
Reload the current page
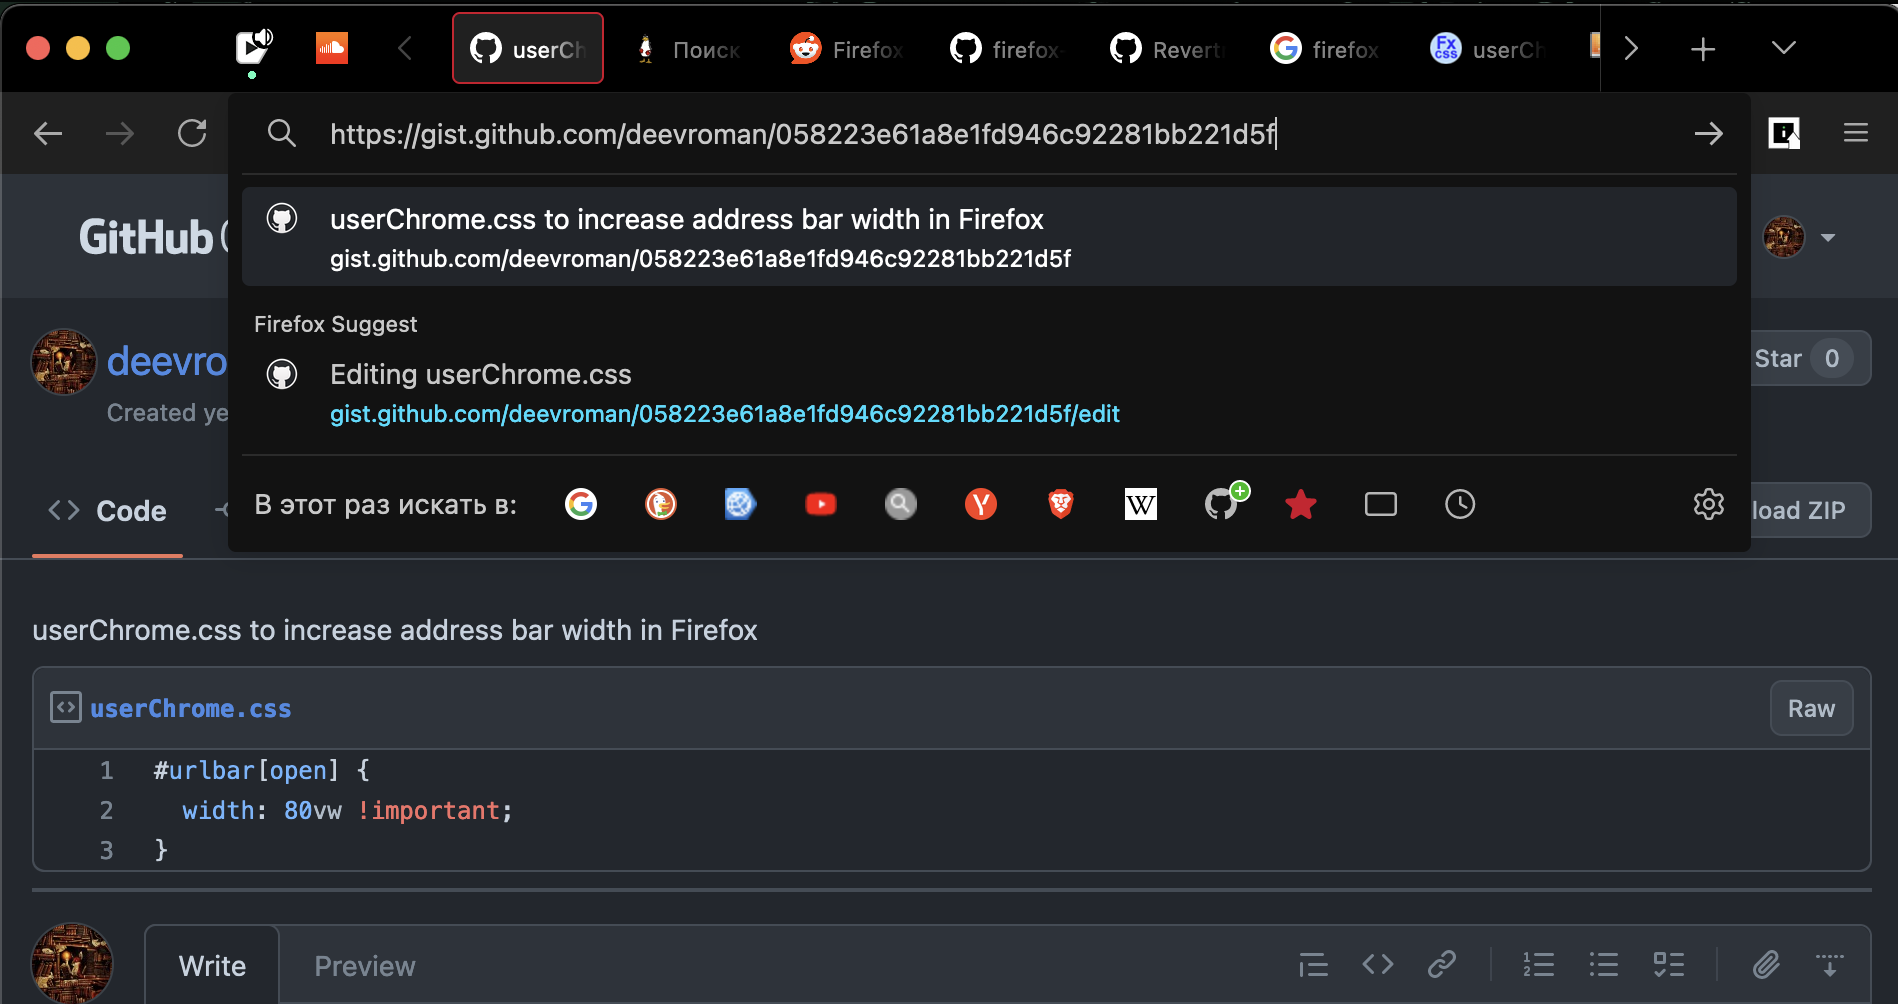[x=192, y=133]
